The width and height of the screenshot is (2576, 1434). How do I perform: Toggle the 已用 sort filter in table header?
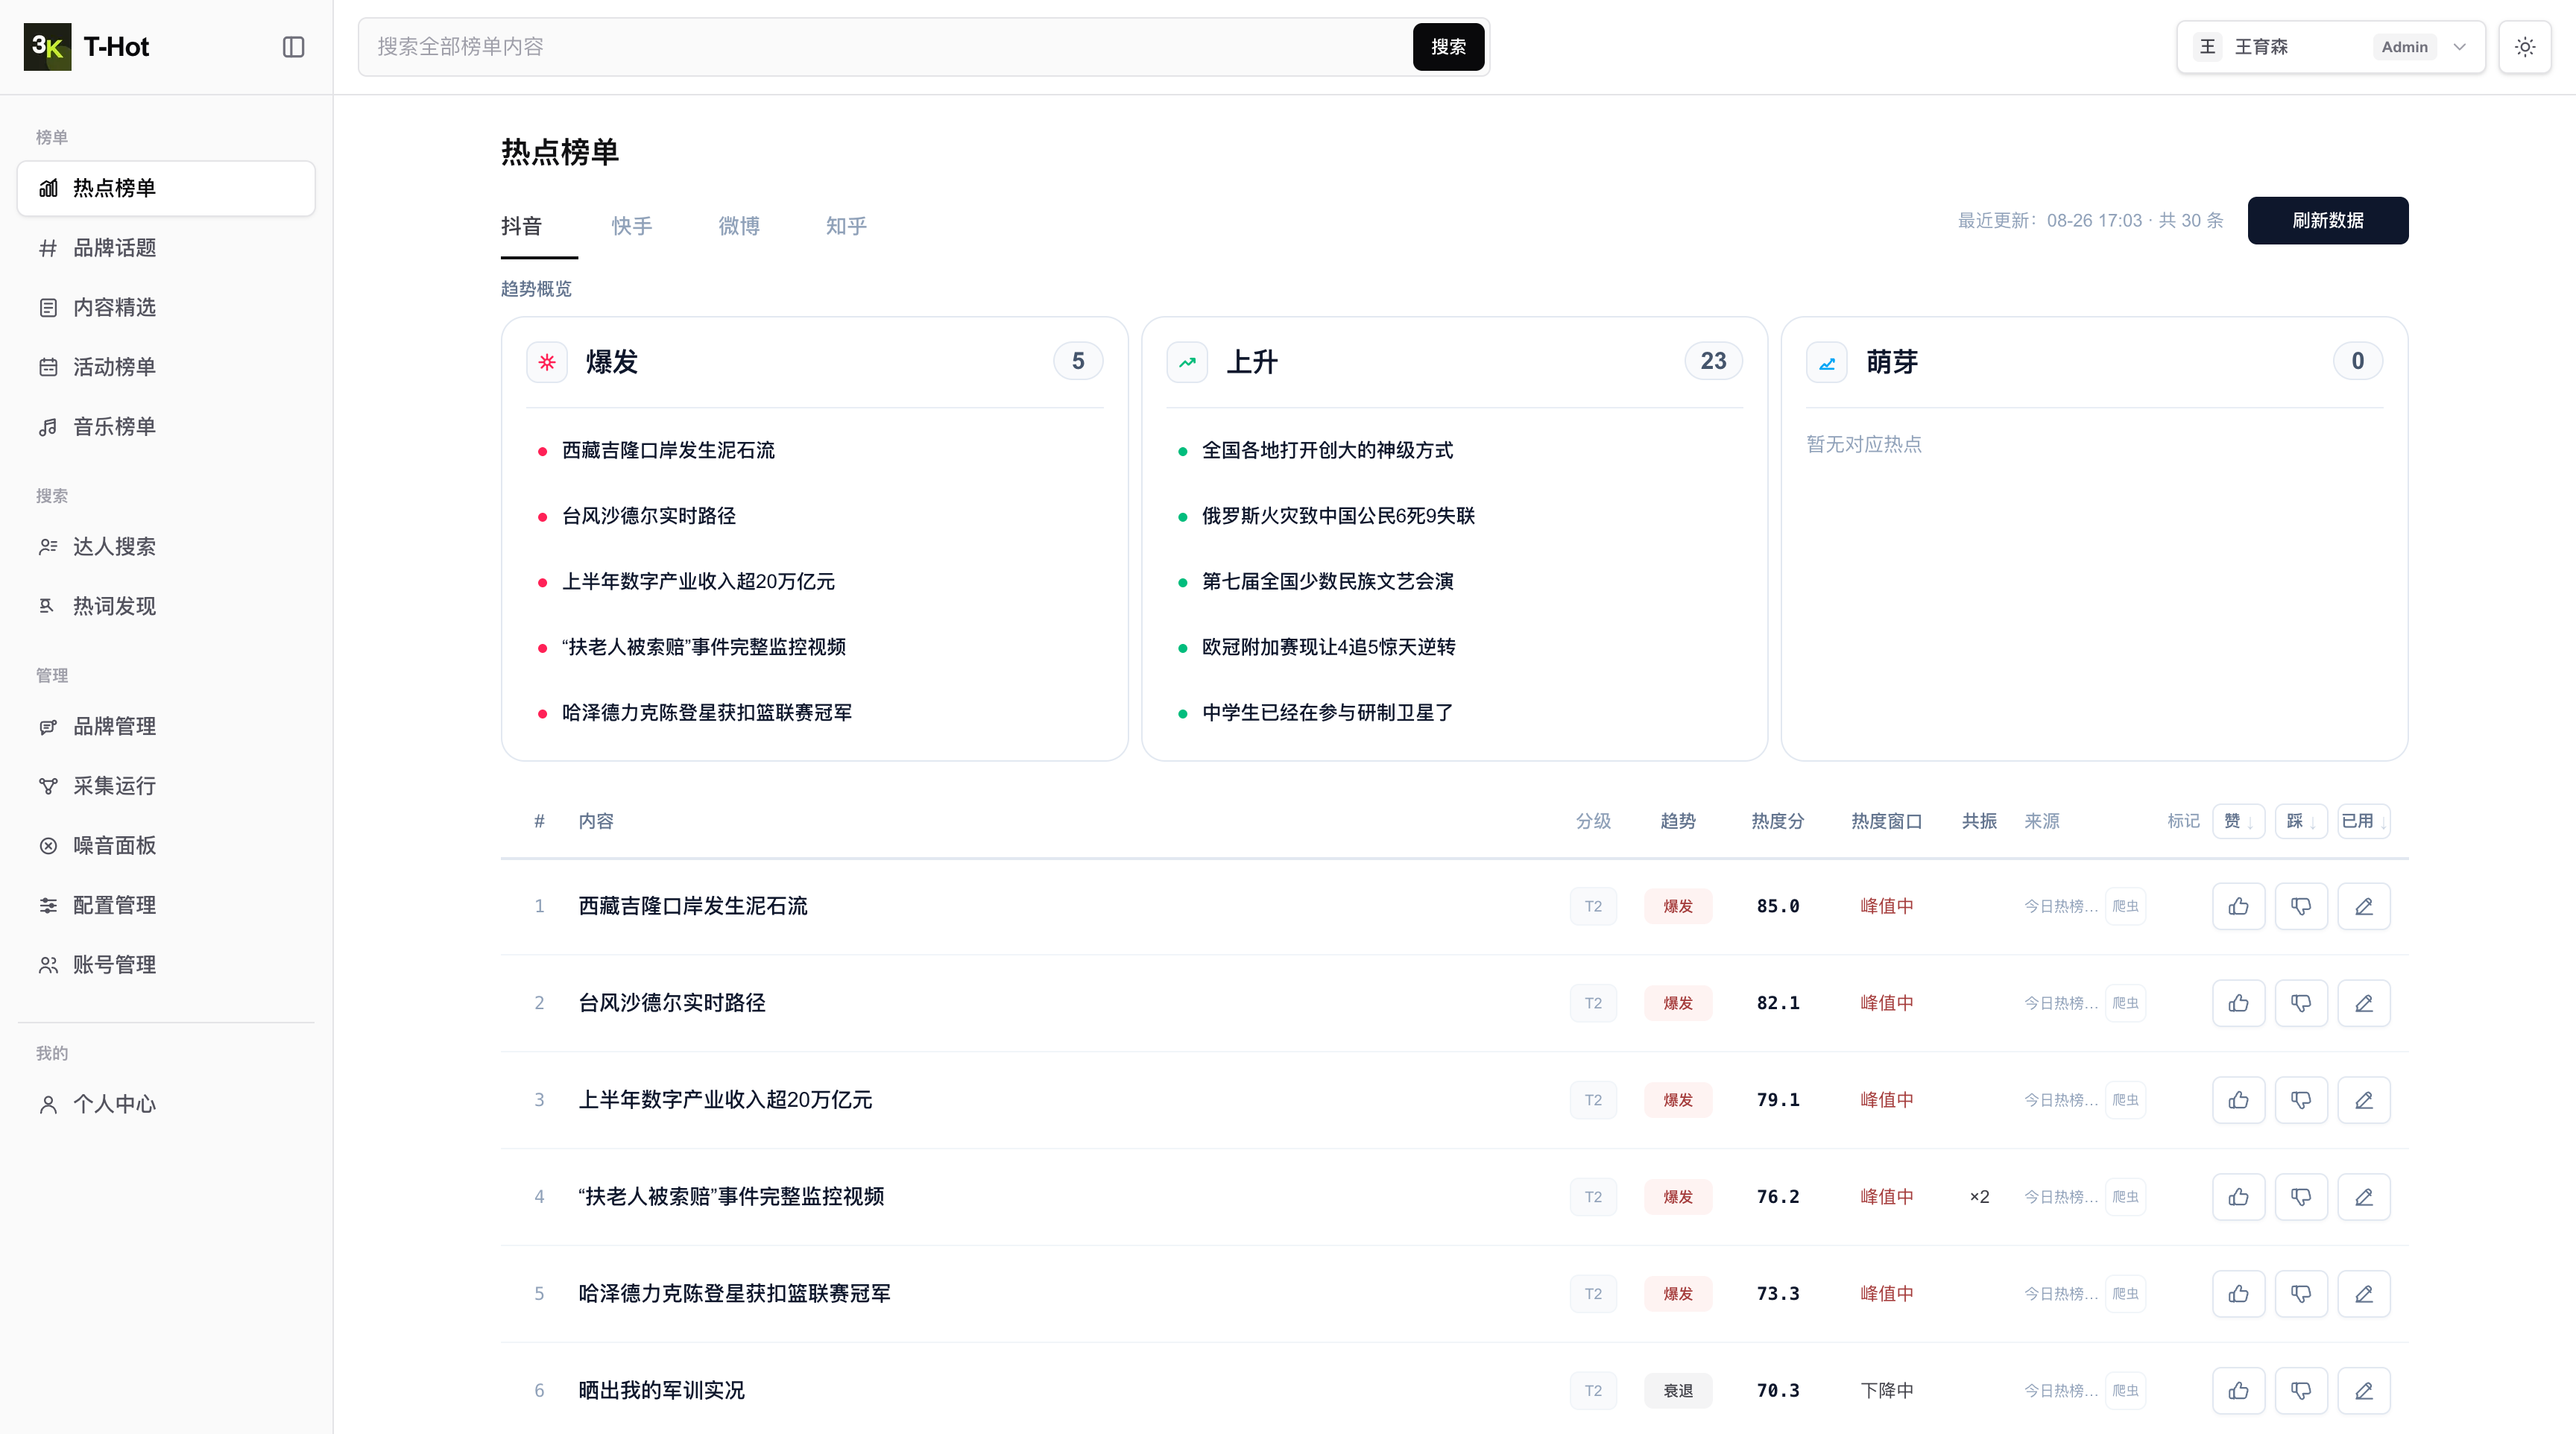[x=2364, y=821]
